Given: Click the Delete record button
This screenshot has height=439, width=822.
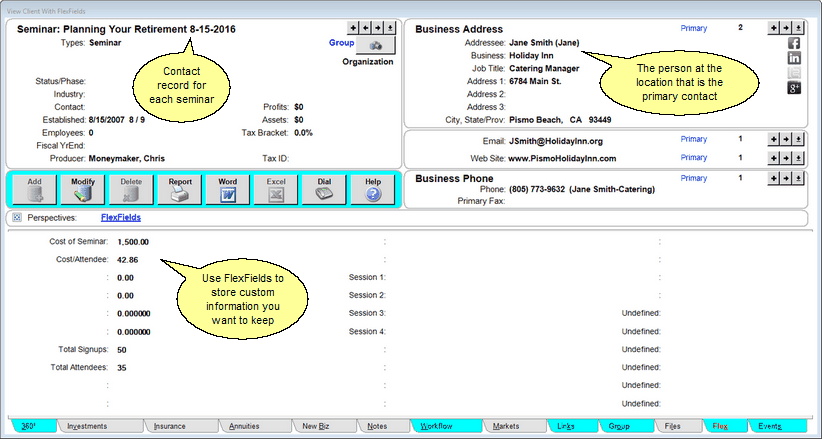Looking at the screenshot, I should [x=131, y=189].
